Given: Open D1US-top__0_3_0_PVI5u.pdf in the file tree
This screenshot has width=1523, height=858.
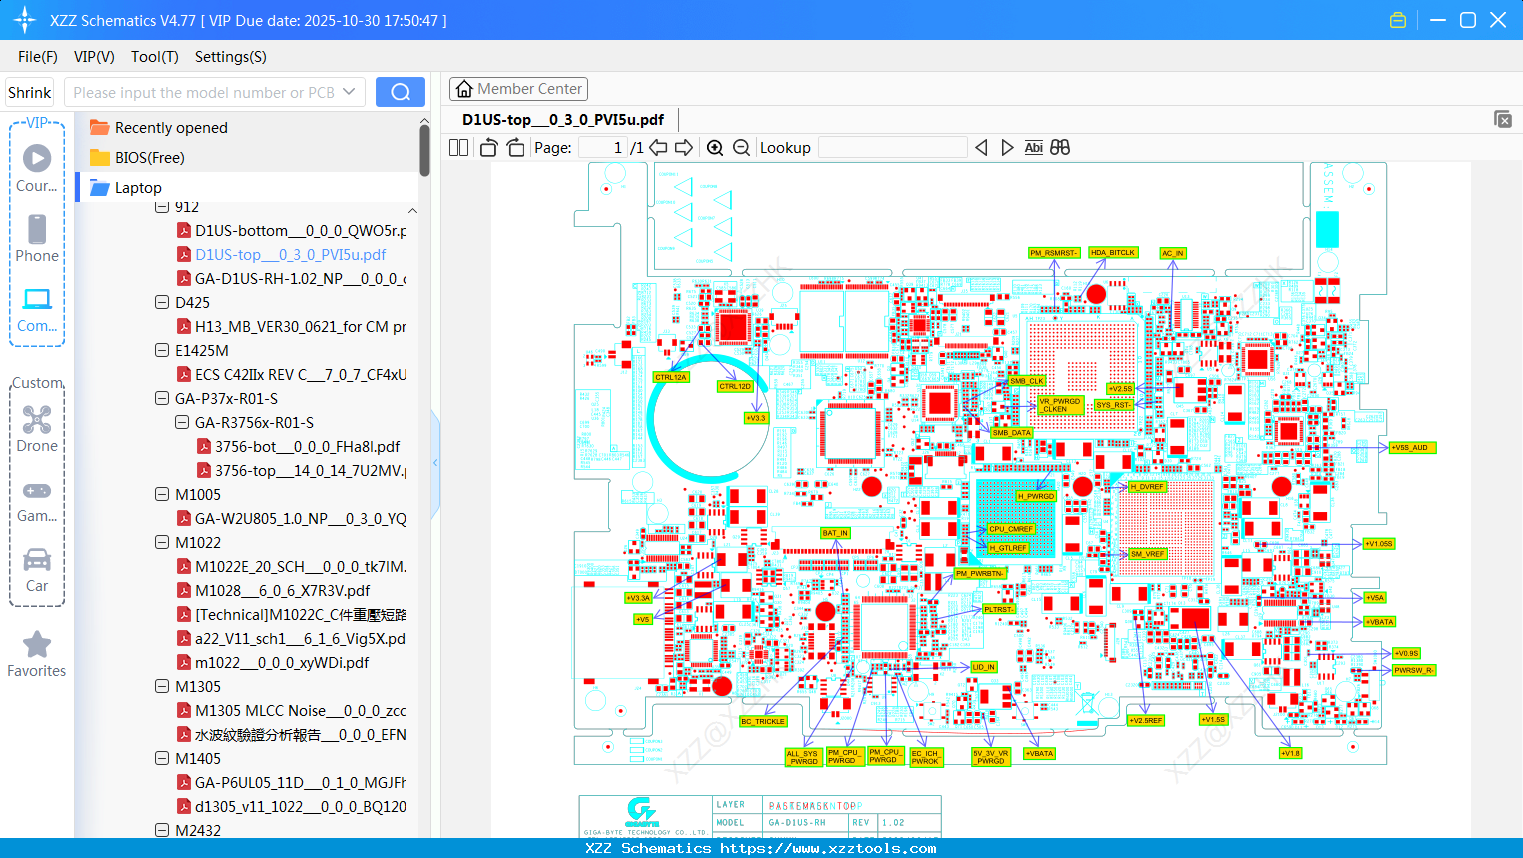Looking at the screenshot, I should click(282, 254).
